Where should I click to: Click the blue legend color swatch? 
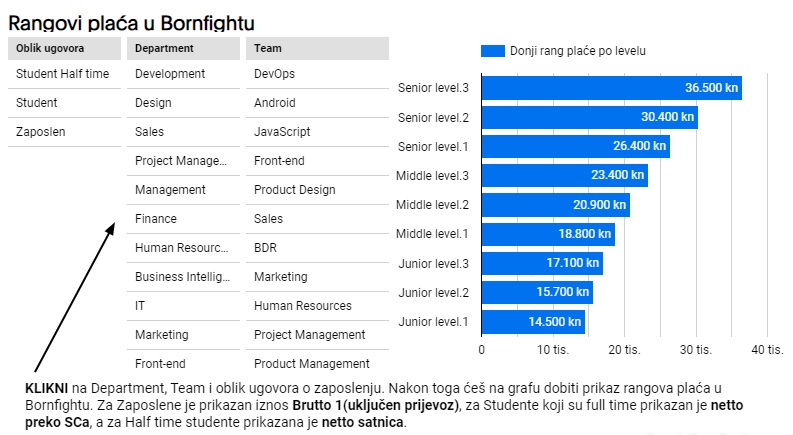(x=492, y=50)
